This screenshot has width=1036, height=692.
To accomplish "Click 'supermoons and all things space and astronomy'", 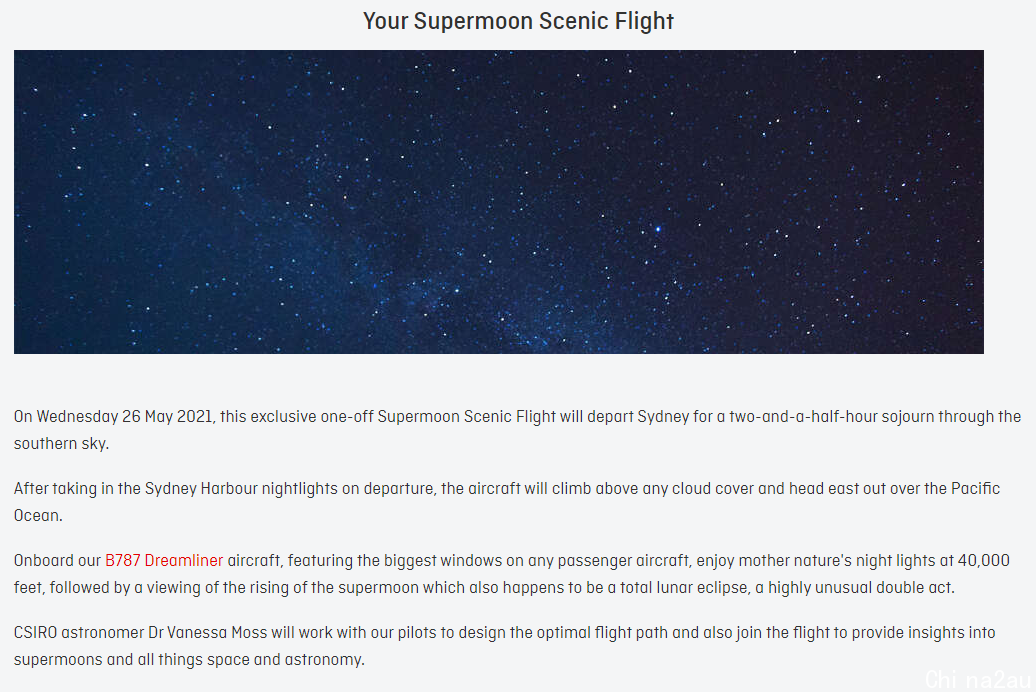I will (x=188, y=660).
